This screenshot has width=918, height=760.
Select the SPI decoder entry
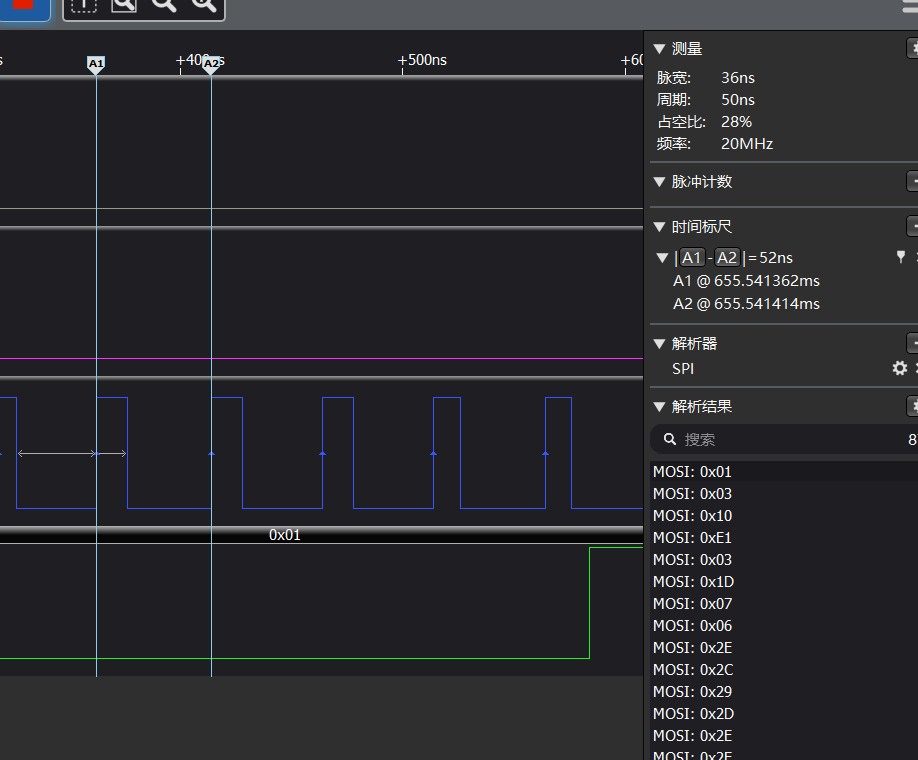tap(683, 369)
